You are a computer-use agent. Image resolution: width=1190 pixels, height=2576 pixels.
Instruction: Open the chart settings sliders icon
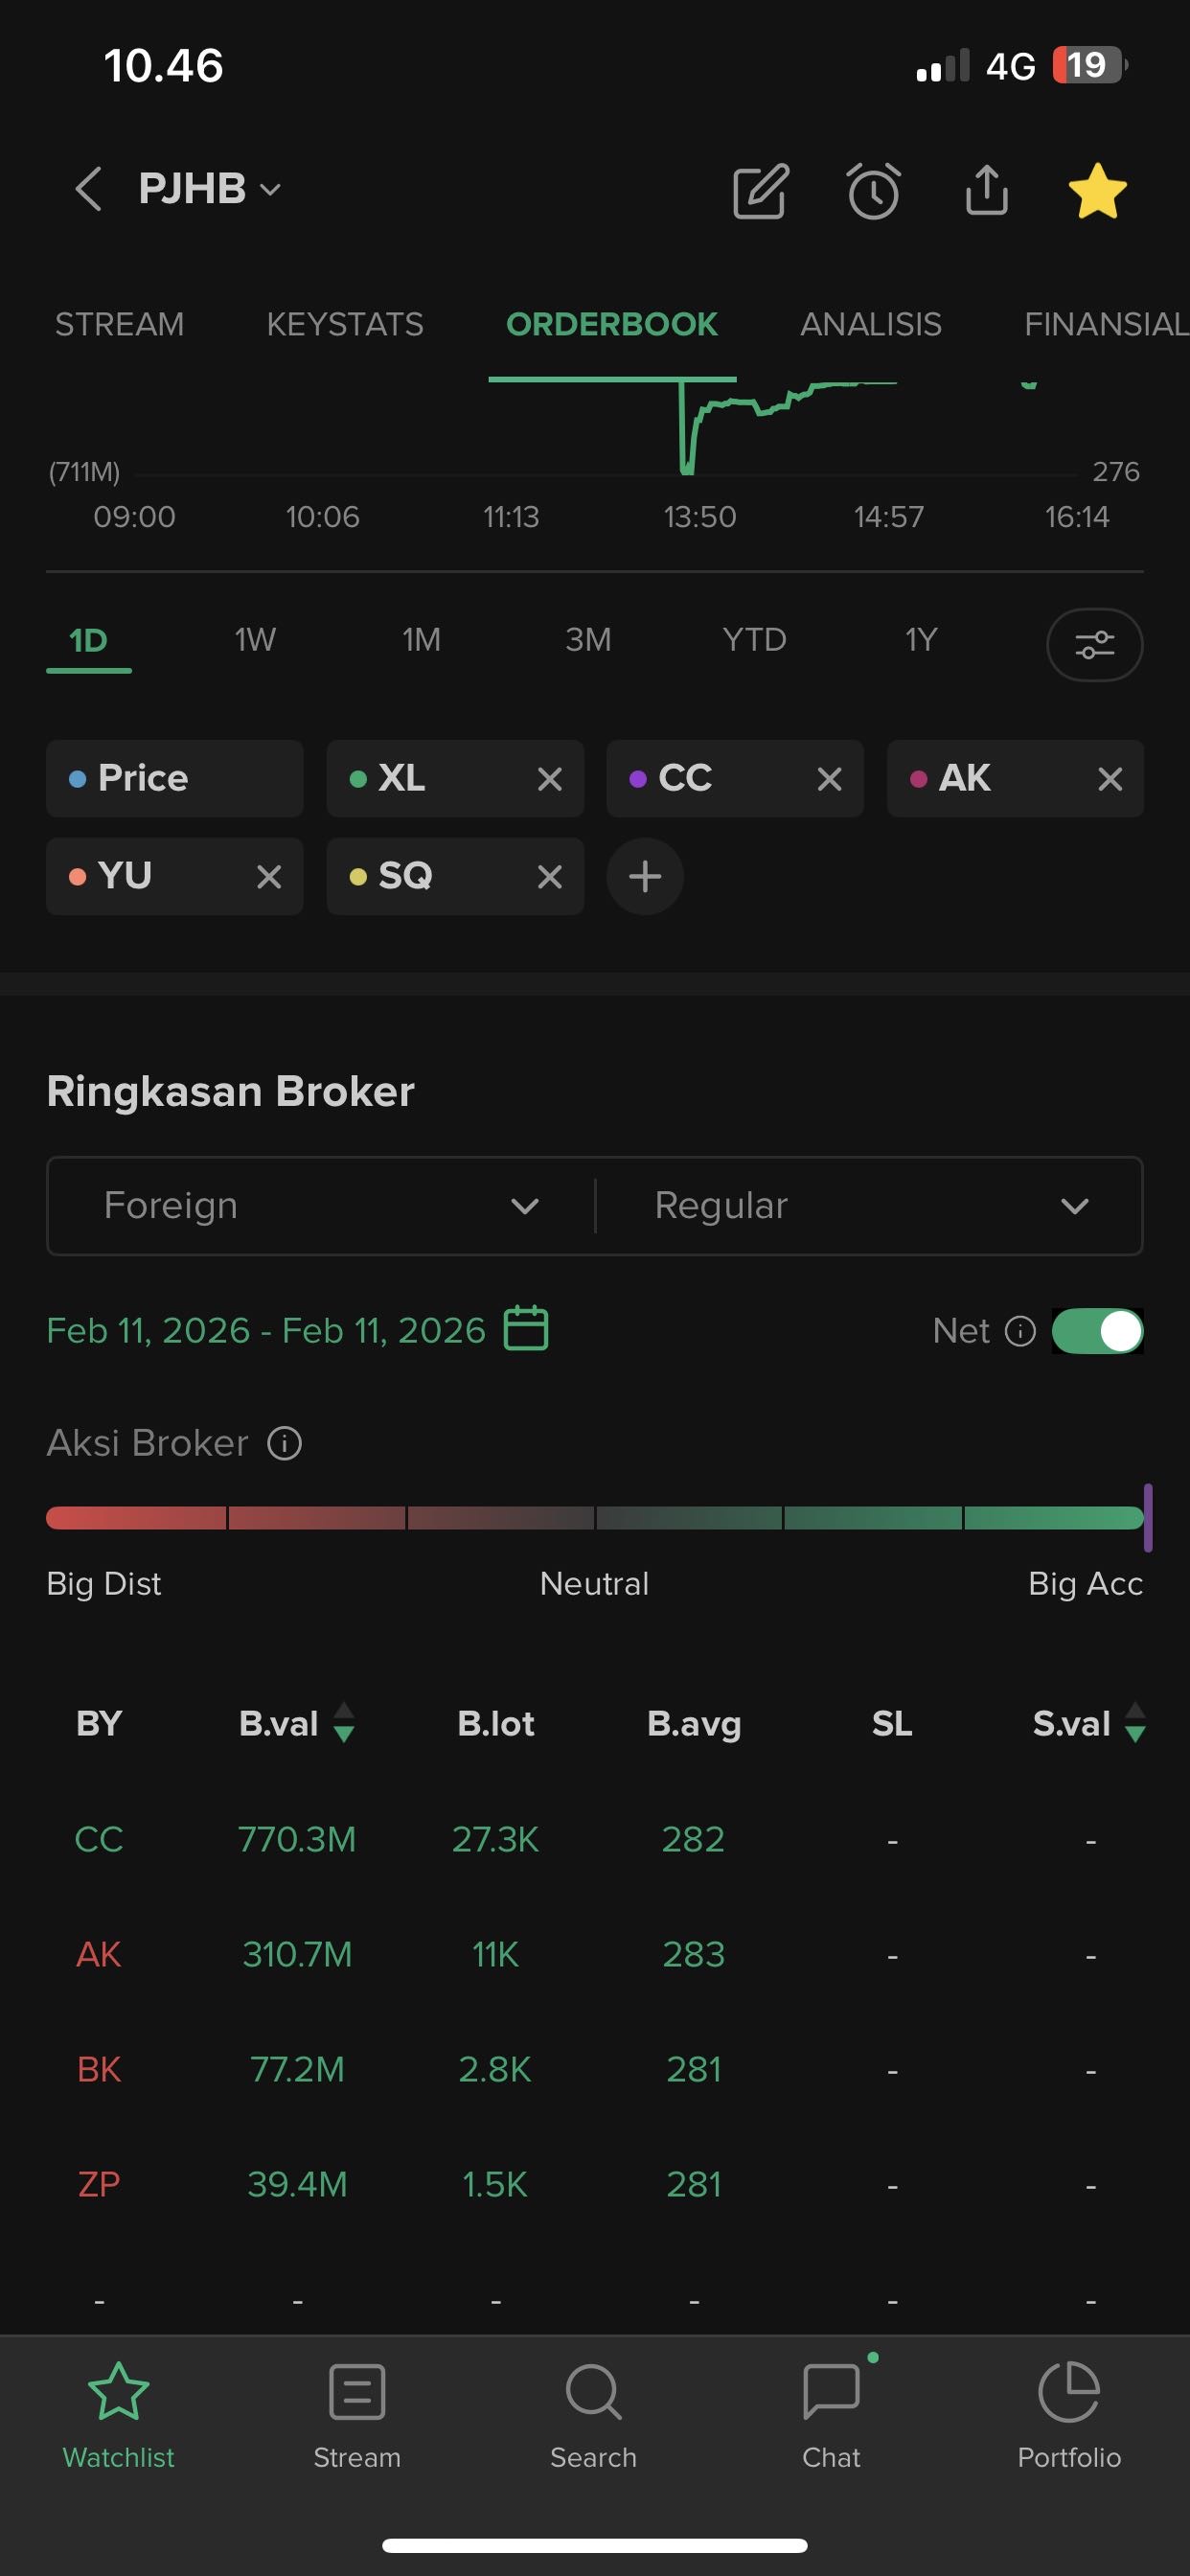[1094, 644]
